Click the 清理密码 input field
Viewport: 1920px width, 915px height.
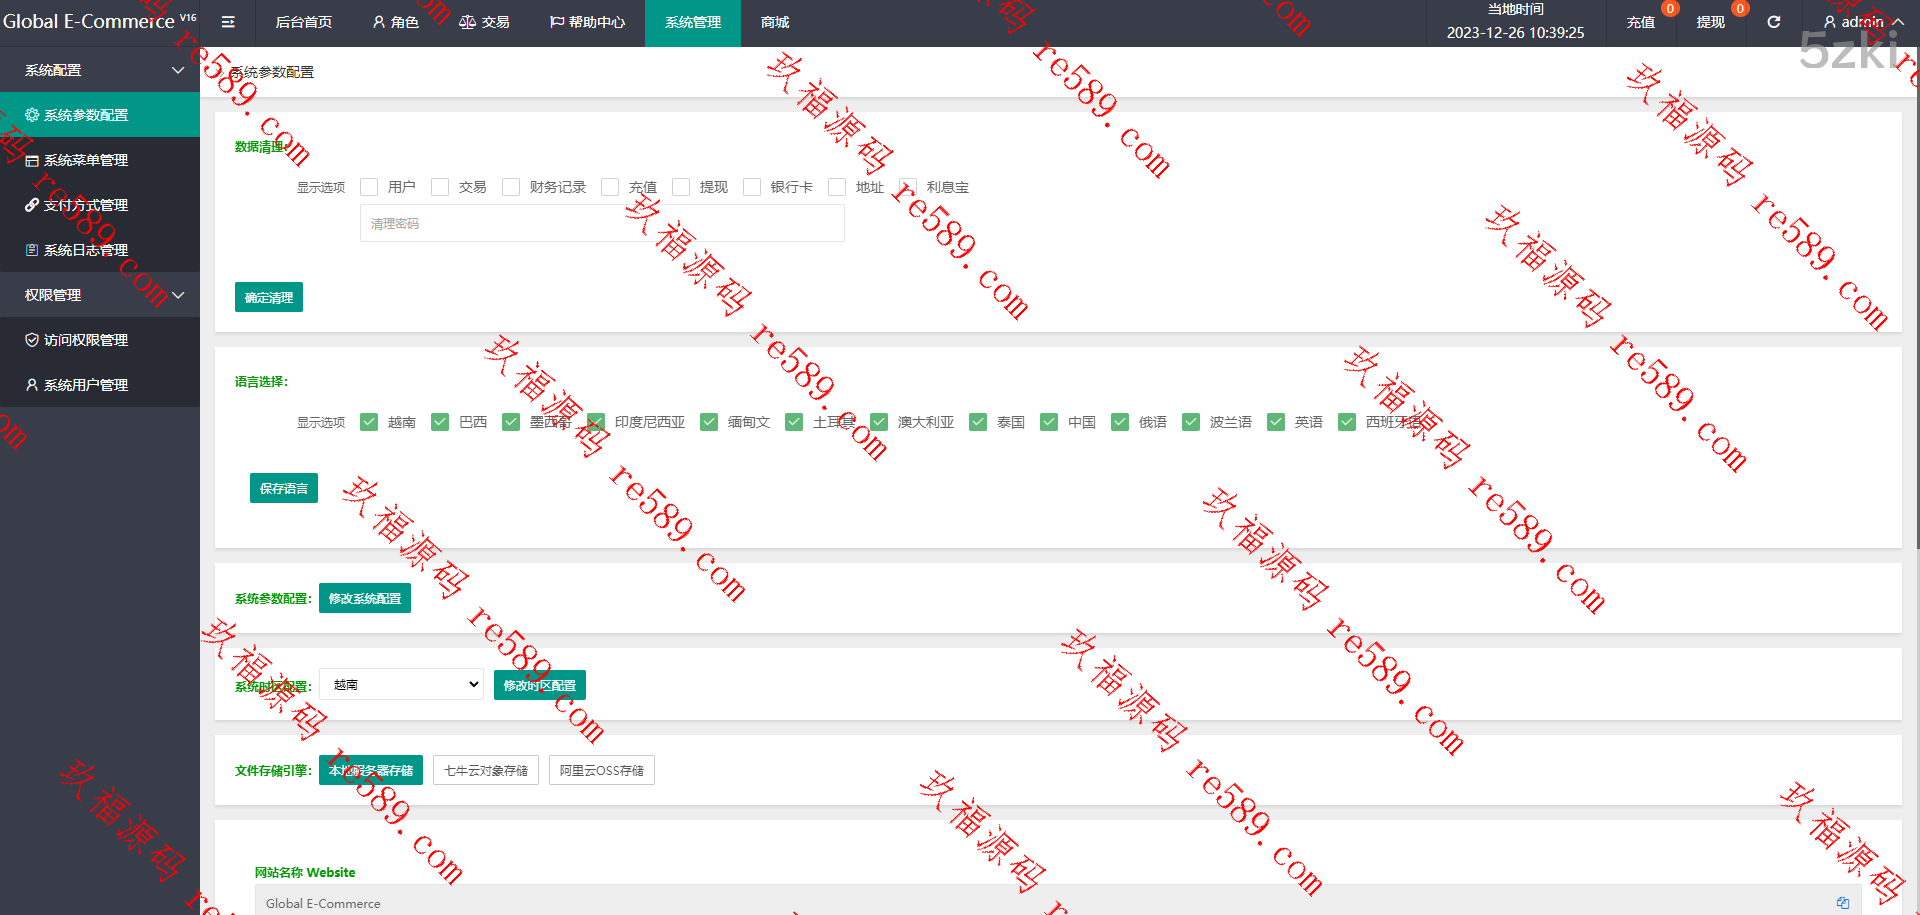pyautogui.click(x=602, y=223)
